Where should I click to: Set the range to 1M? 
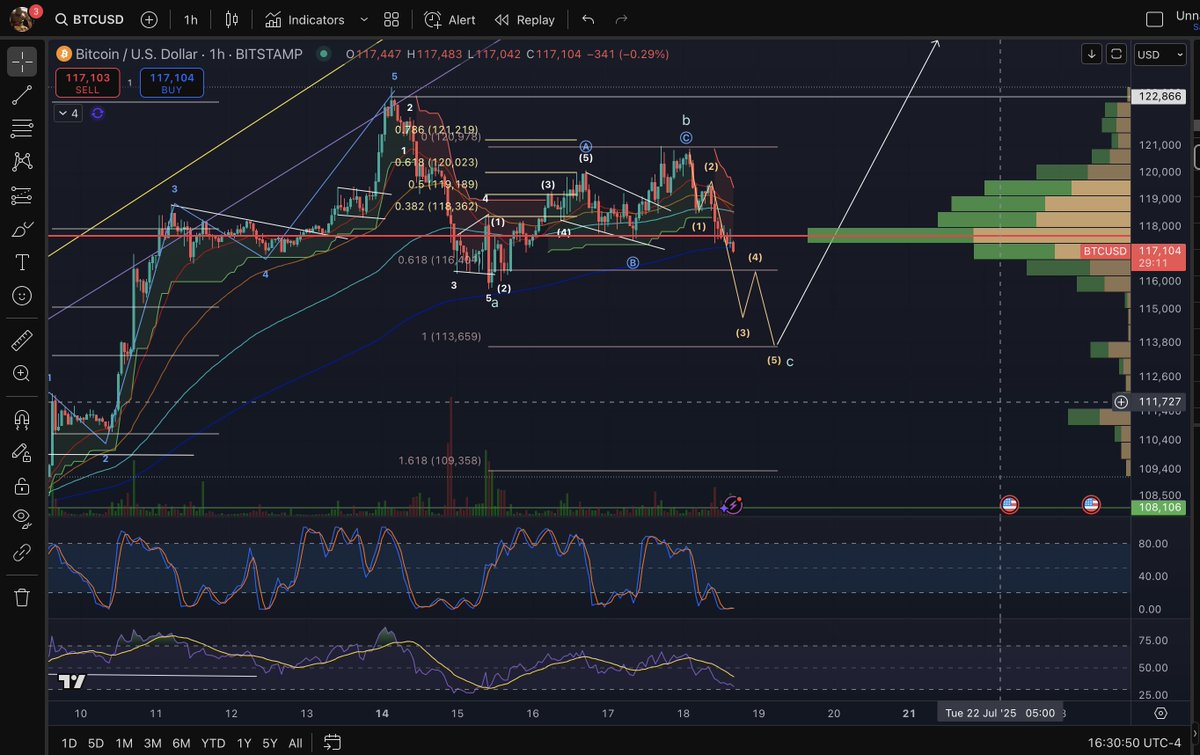click(124, 743)
